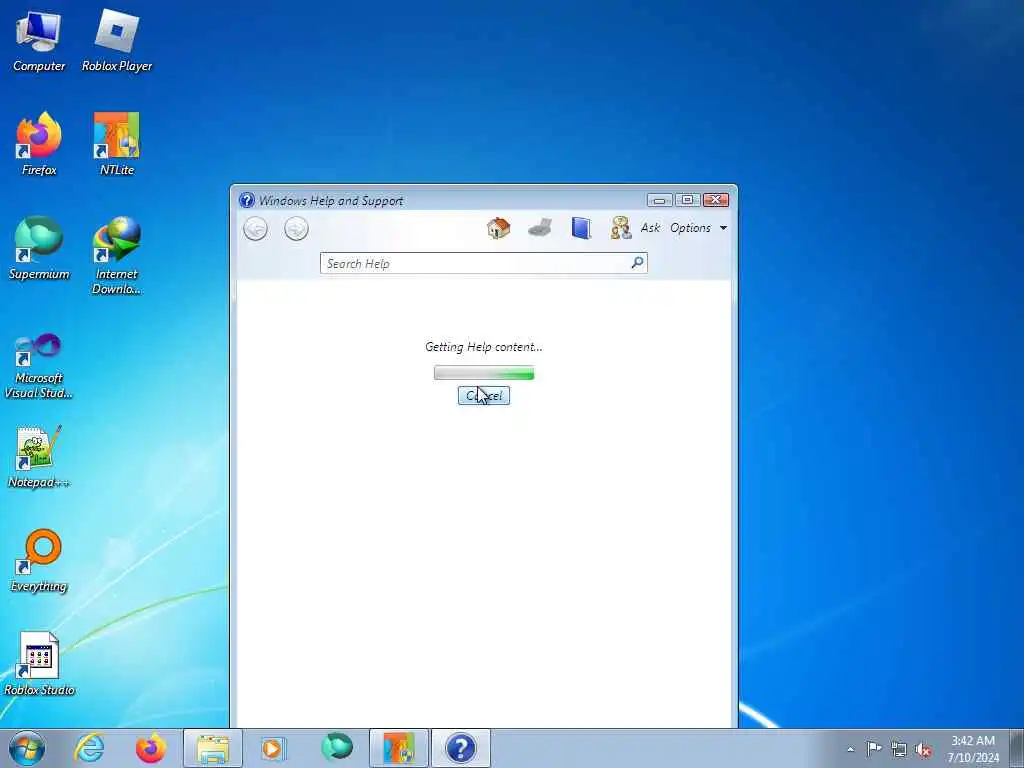
Task: Open the Windows Start menu
Action: (x=27, y=748)
